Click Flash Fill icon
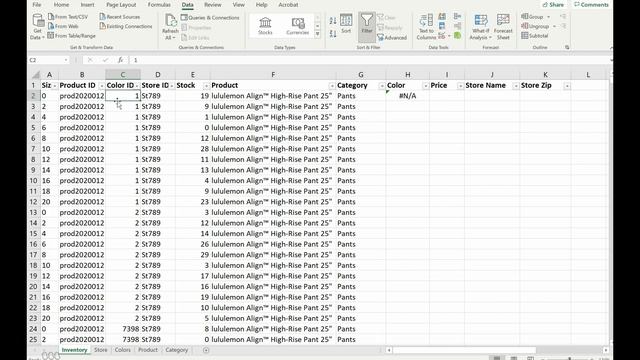640x360 pixels. 442,17
